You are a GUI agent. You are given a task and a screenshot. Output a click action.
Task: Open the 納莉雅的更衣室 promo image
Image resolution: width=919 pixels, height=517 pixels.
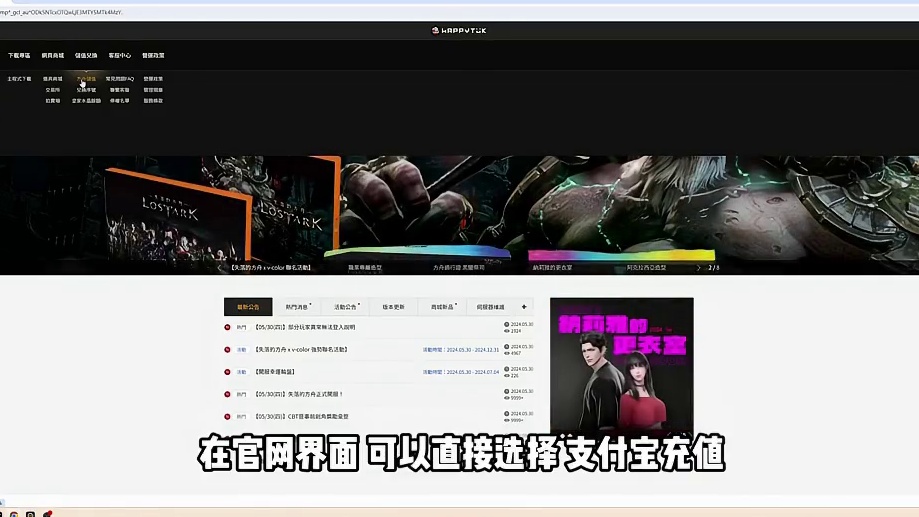(x=622, y=365)
